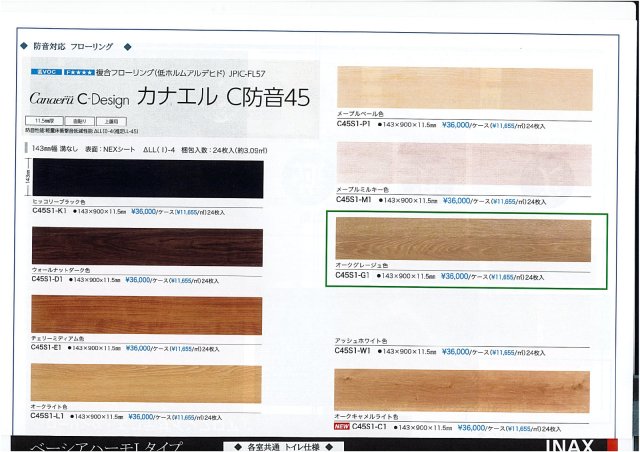Click the red NEW badge beside C45S1-C1
This screenshot has height=452, width=640.
[342, 427]
